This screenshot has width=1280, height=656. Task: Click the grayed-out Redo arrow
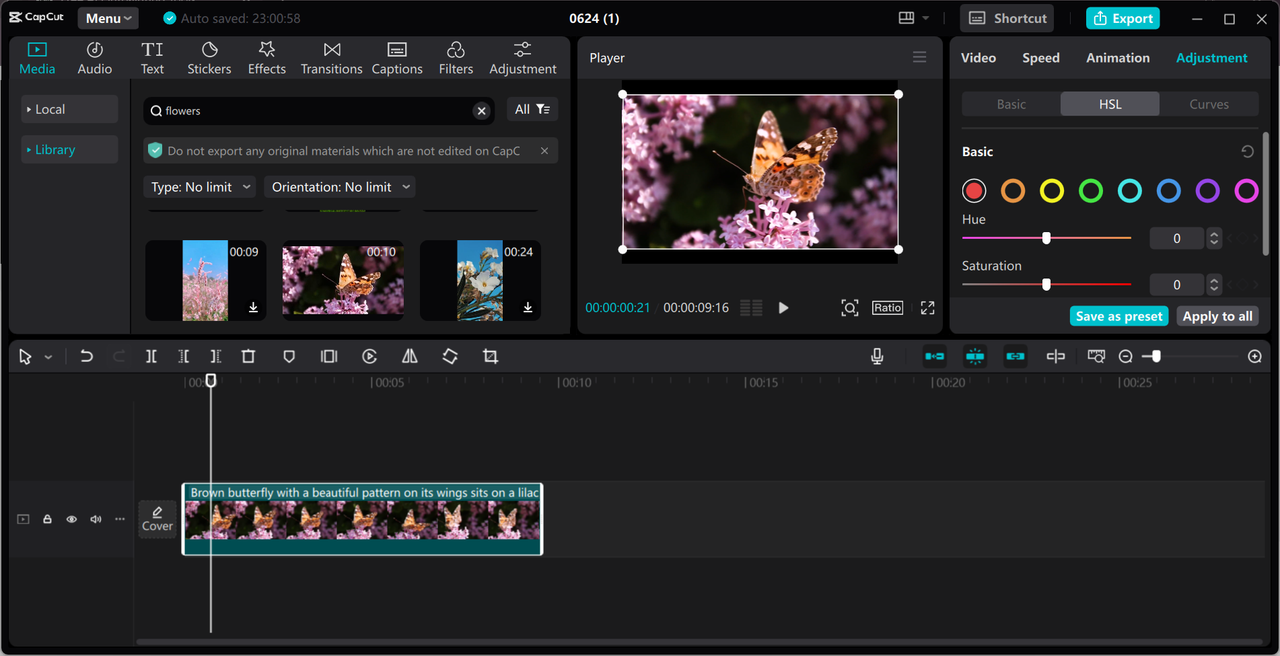click(119, 356)
